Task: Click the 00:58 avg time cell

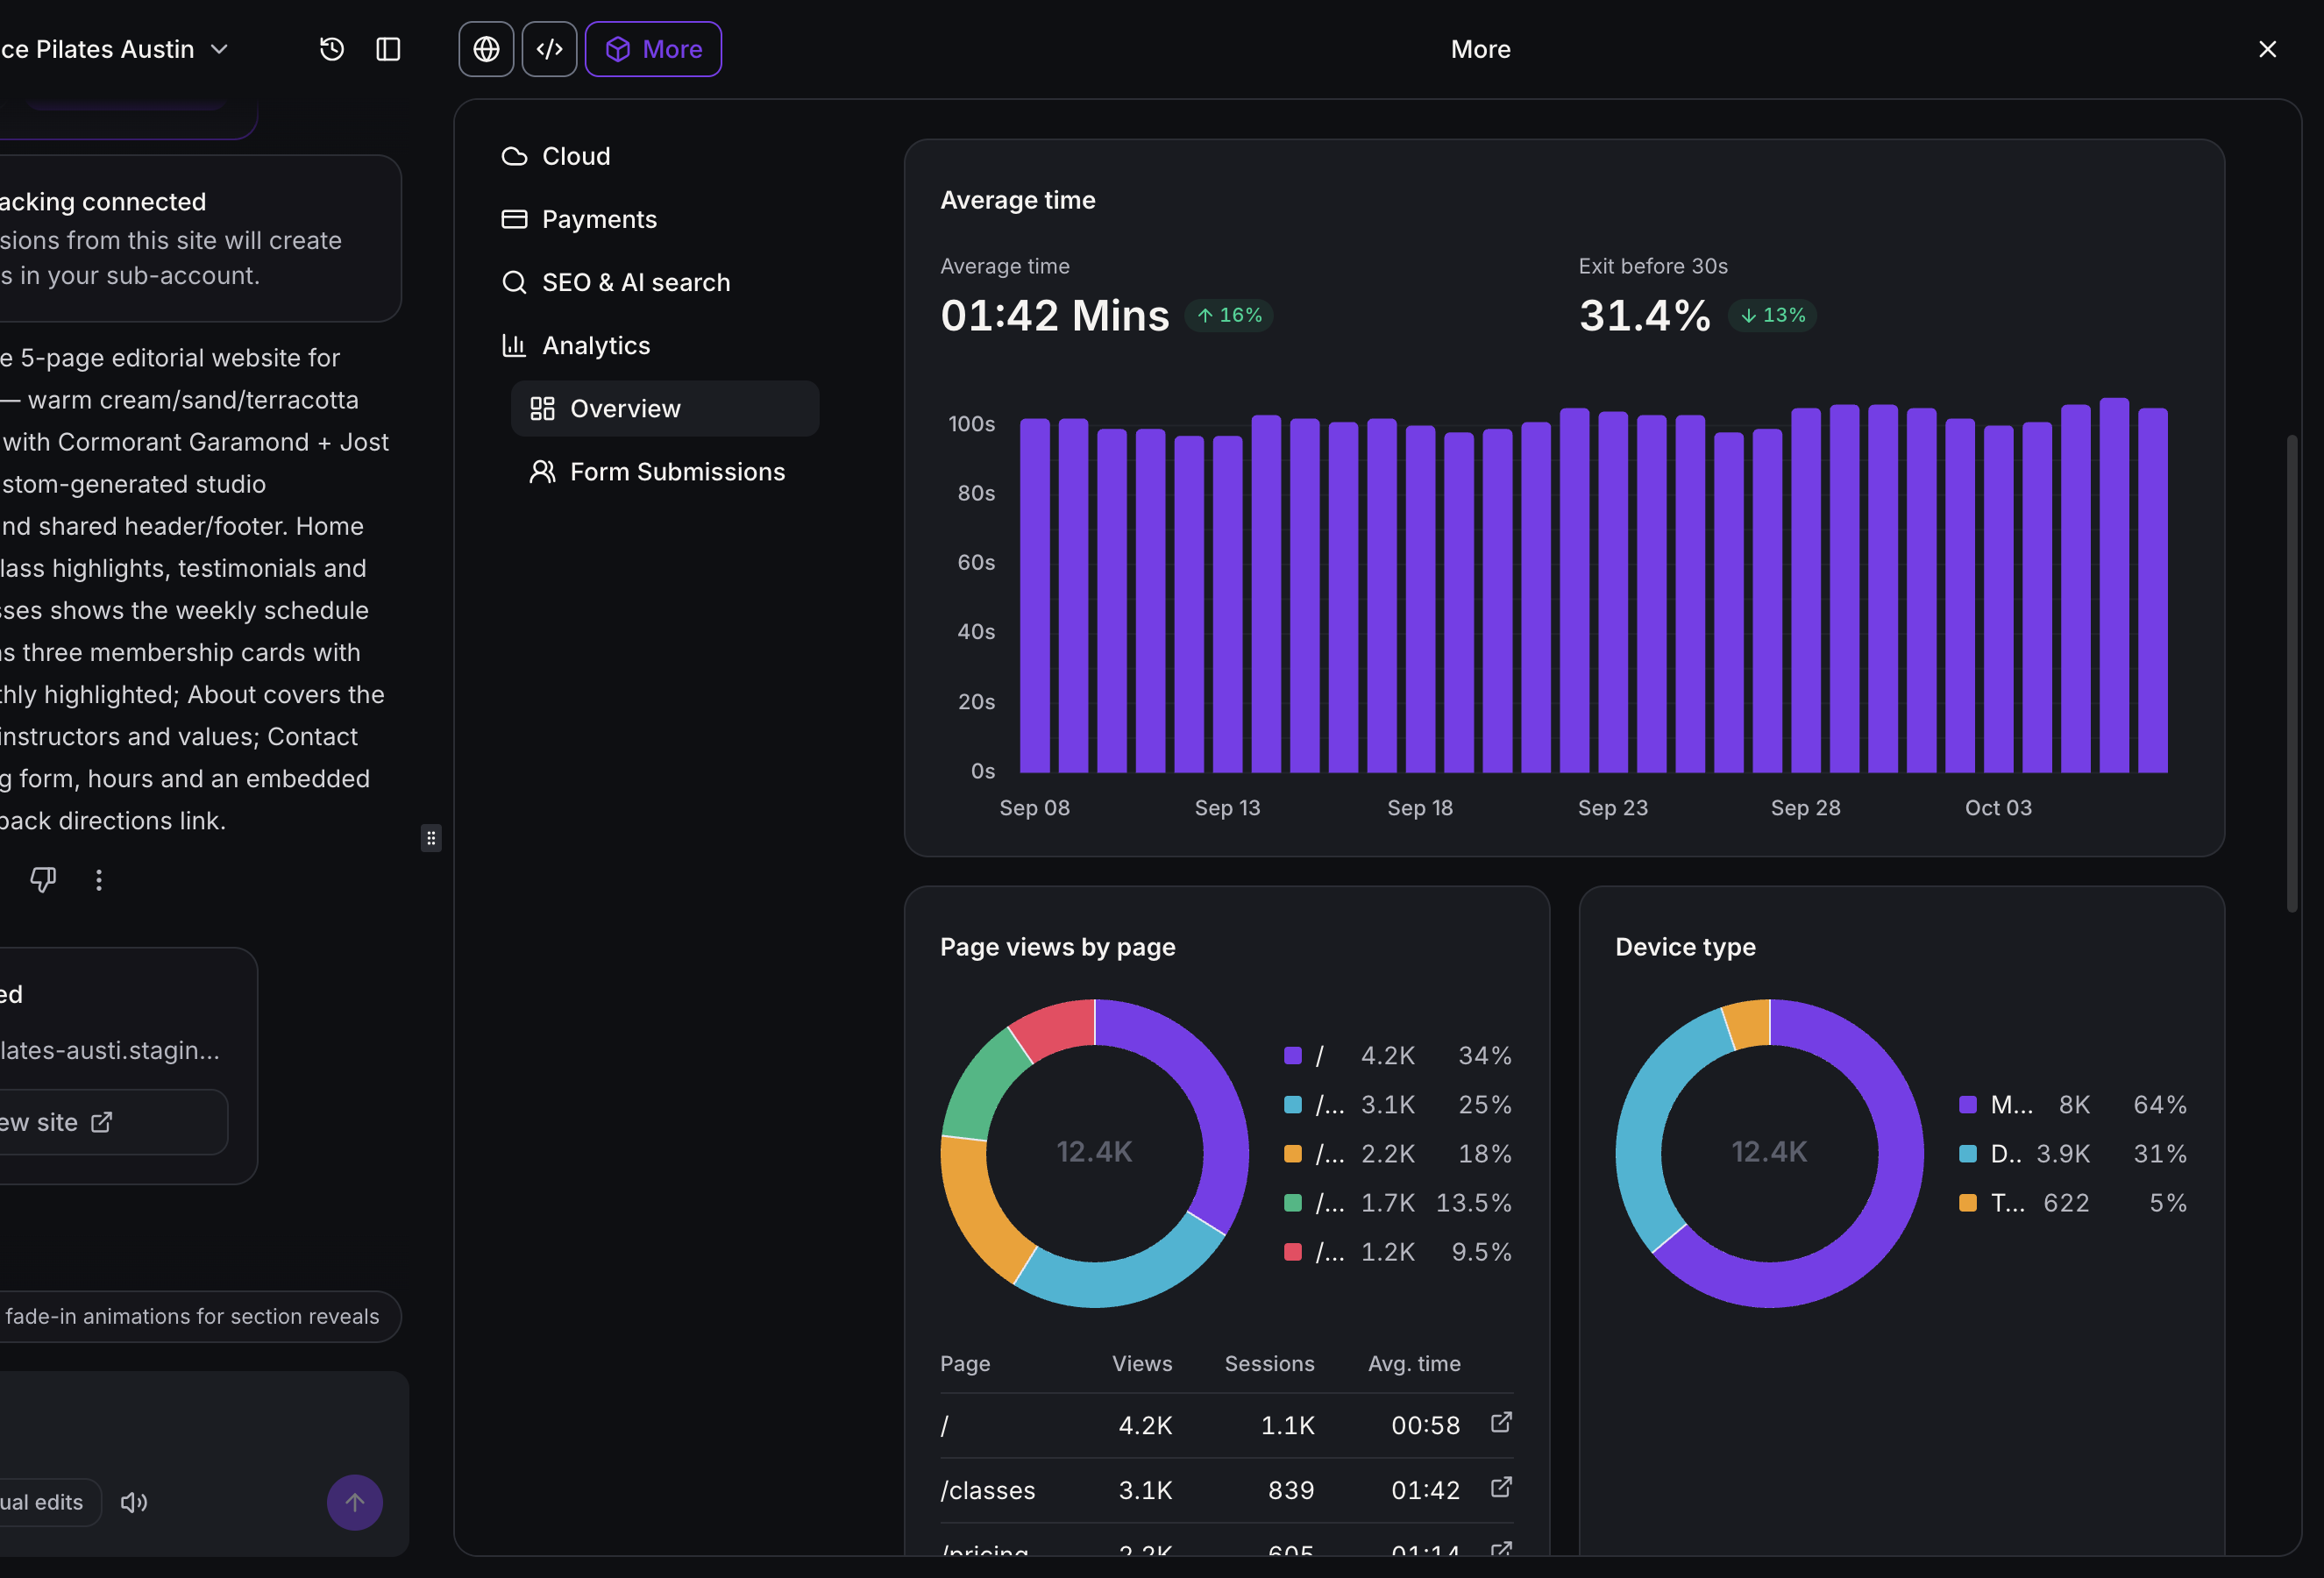Action: coord(1426,1425)
